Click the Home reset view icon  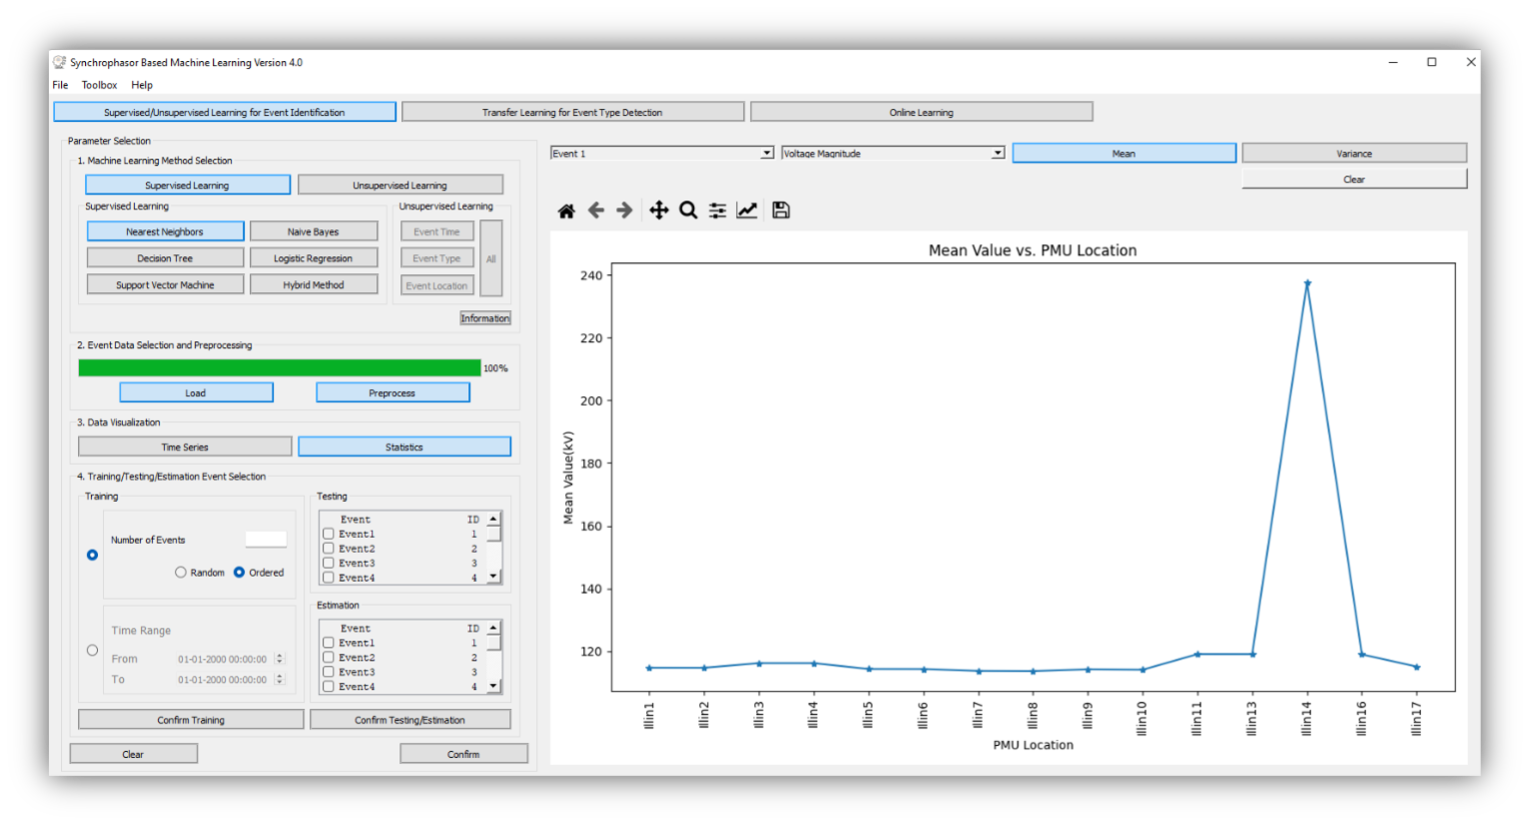tap(566, 210)
